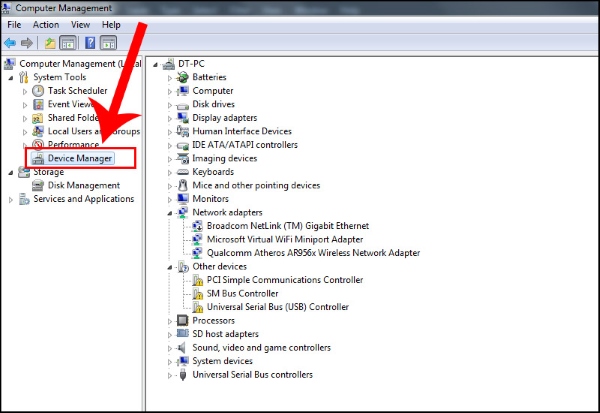Open the Action menu
The image size is (600, 413).
[45, 24]
